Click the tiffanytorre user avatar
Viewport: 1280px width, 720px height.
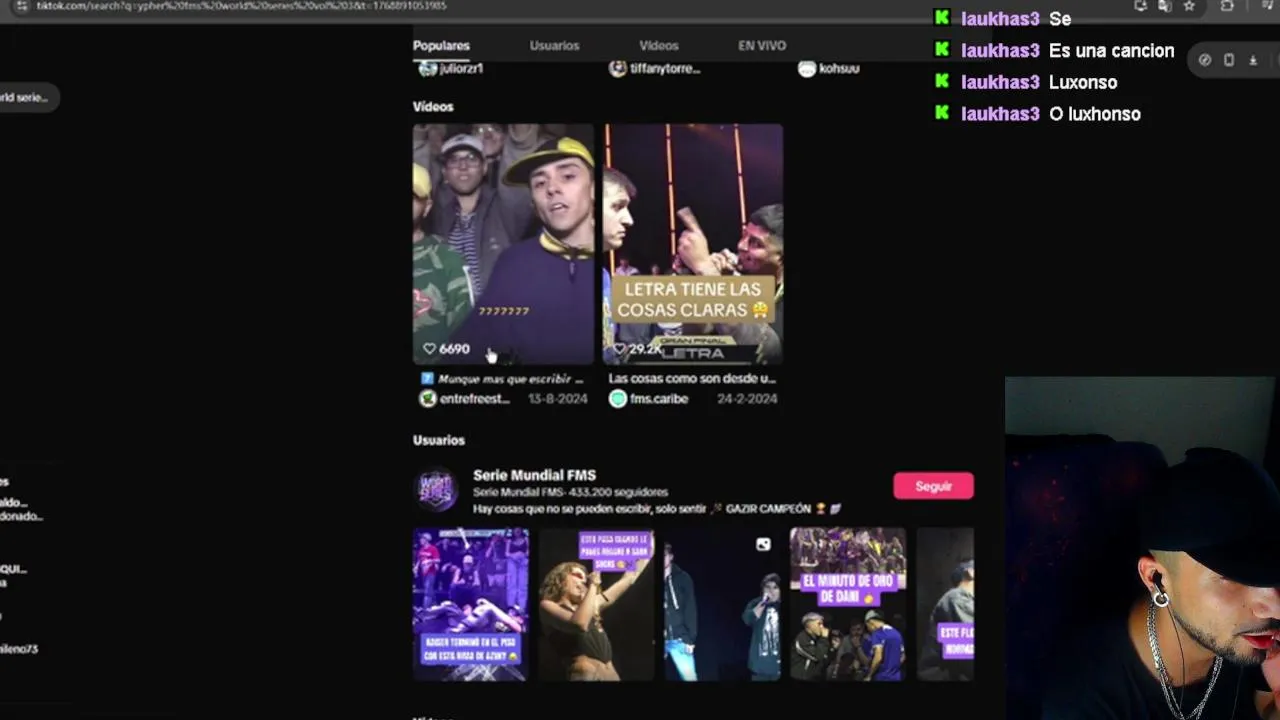point(618,69)
